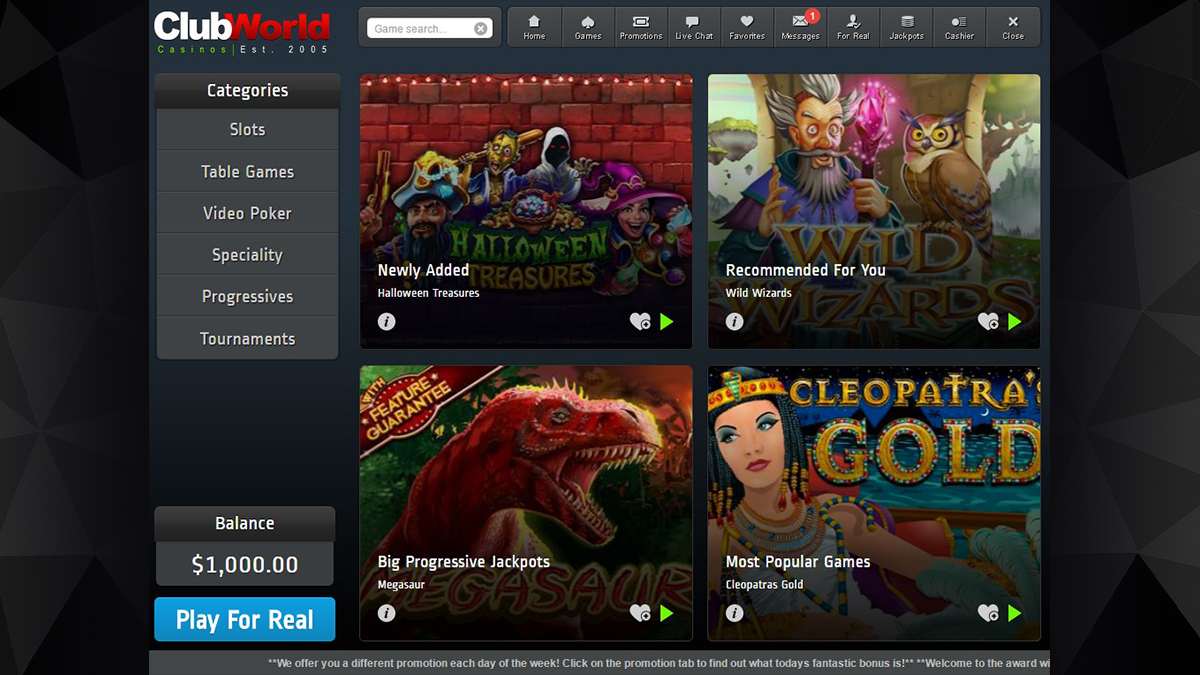Close the casino lobby with the X icon
Image resolution: width=1200 pixels, height=675 pixels.
click(1013, 27)
